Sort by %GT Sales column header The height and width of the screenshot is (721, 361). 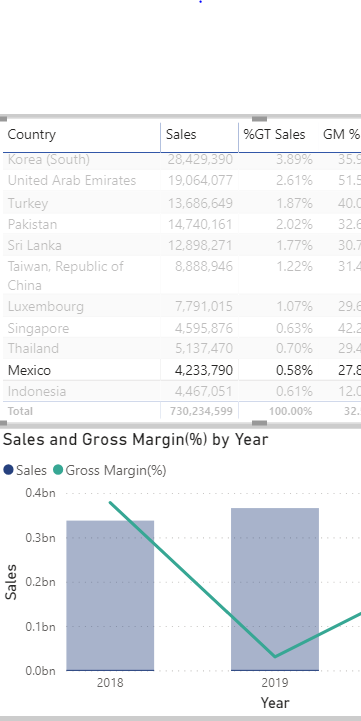pyautogui.click(x=274, y=134)
